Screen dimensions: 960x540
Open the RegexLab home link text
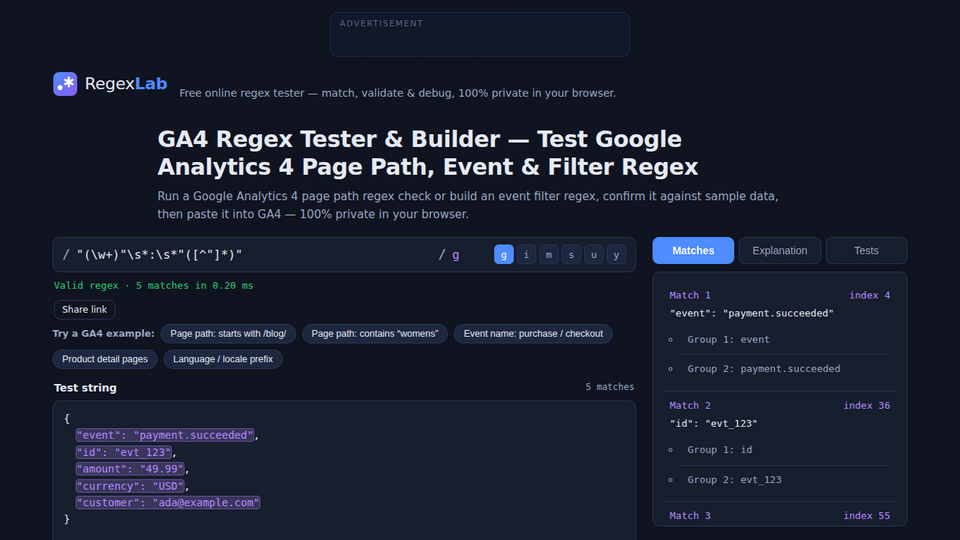click(126, 84)
